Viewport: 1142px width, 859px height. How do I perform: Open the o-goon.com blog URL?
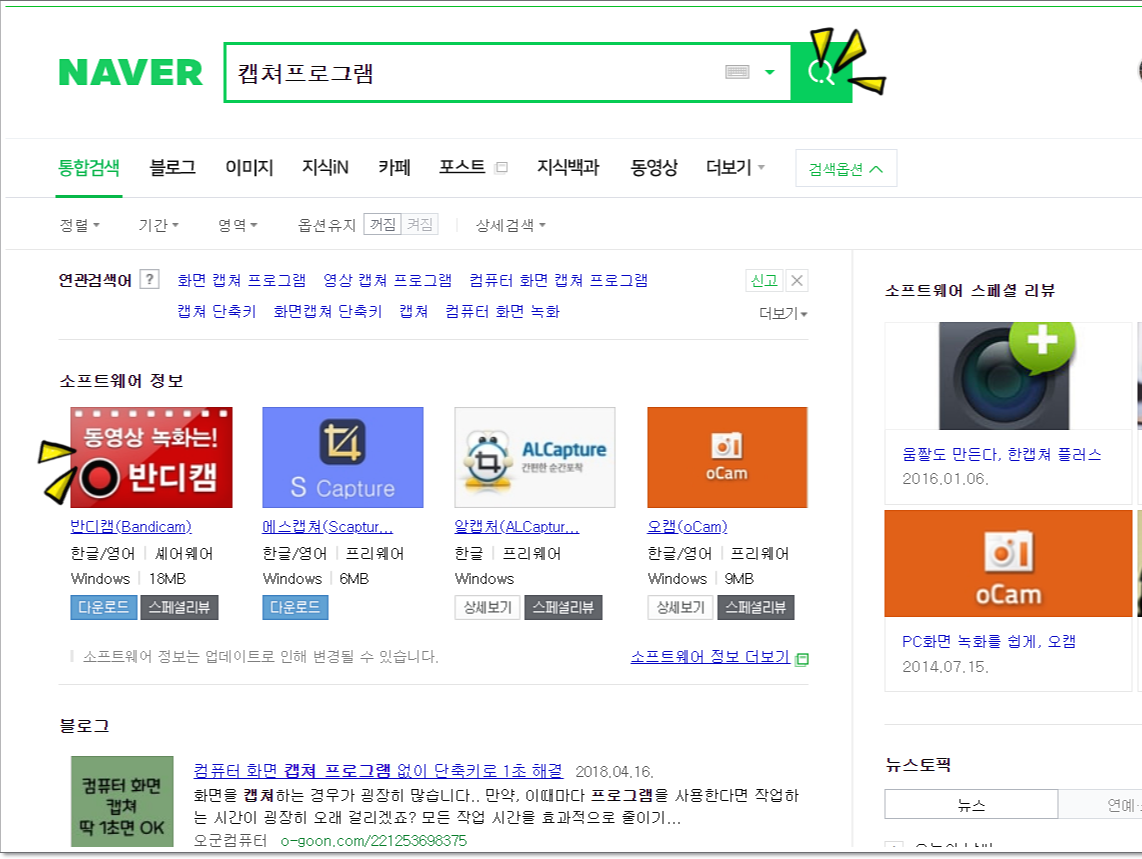(374, 841)
